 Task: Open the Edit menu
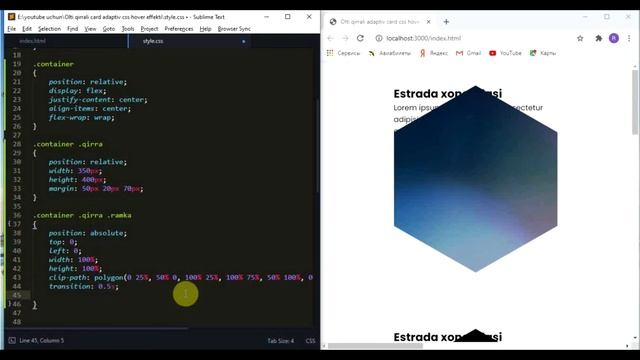[x=27, y=29]
